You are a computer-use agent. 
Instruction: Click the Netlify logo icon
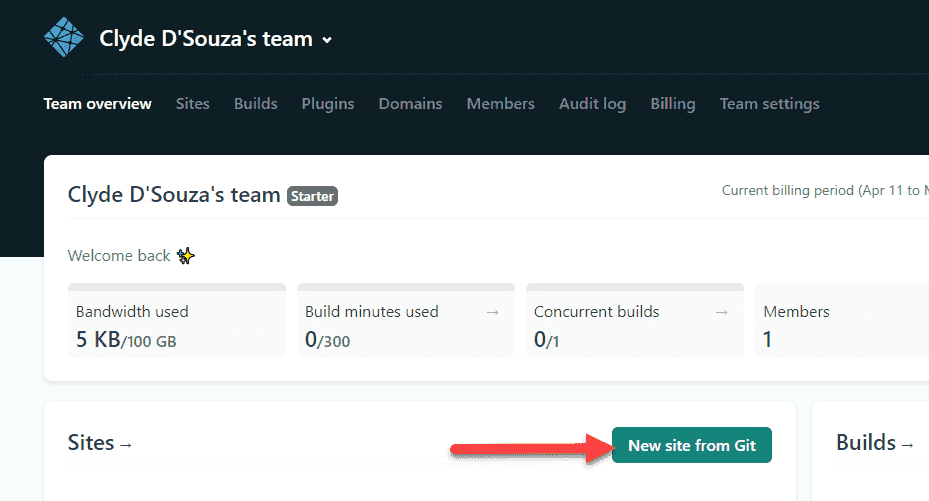[x=64, y=37]
